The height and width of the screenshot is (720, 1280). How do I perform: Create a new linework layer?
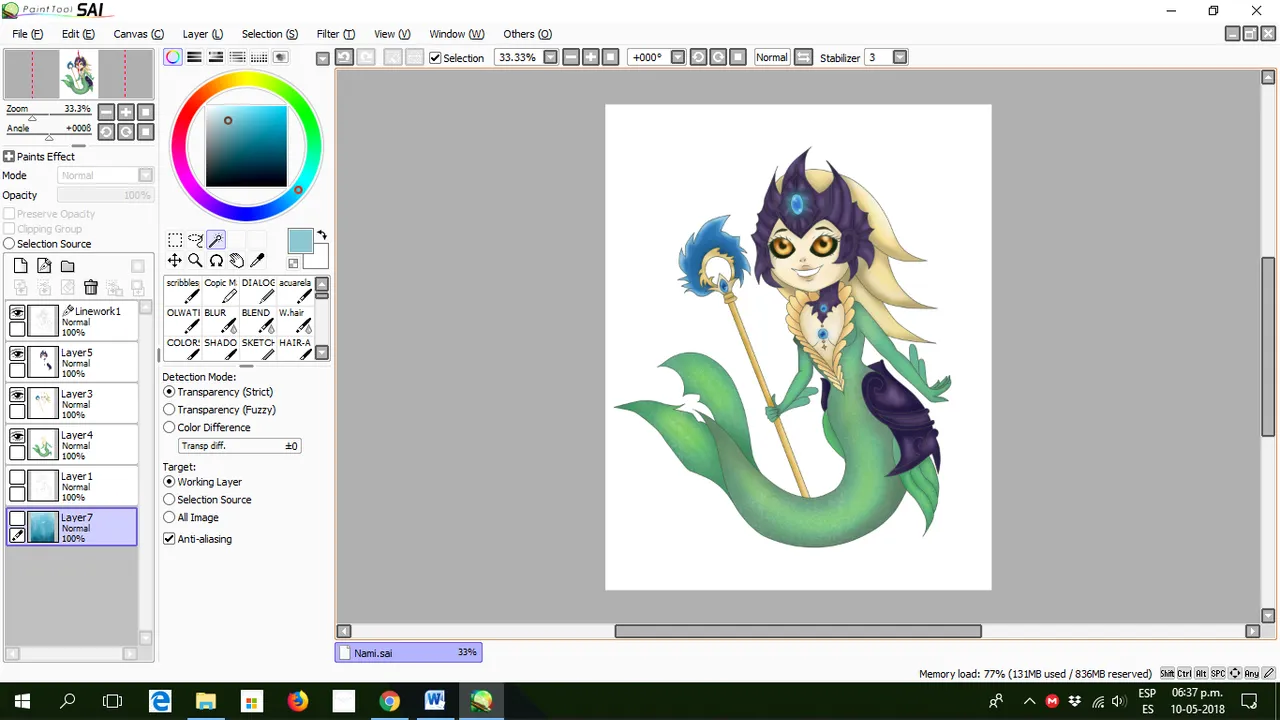pyautogui.click(x=44, y=266)
